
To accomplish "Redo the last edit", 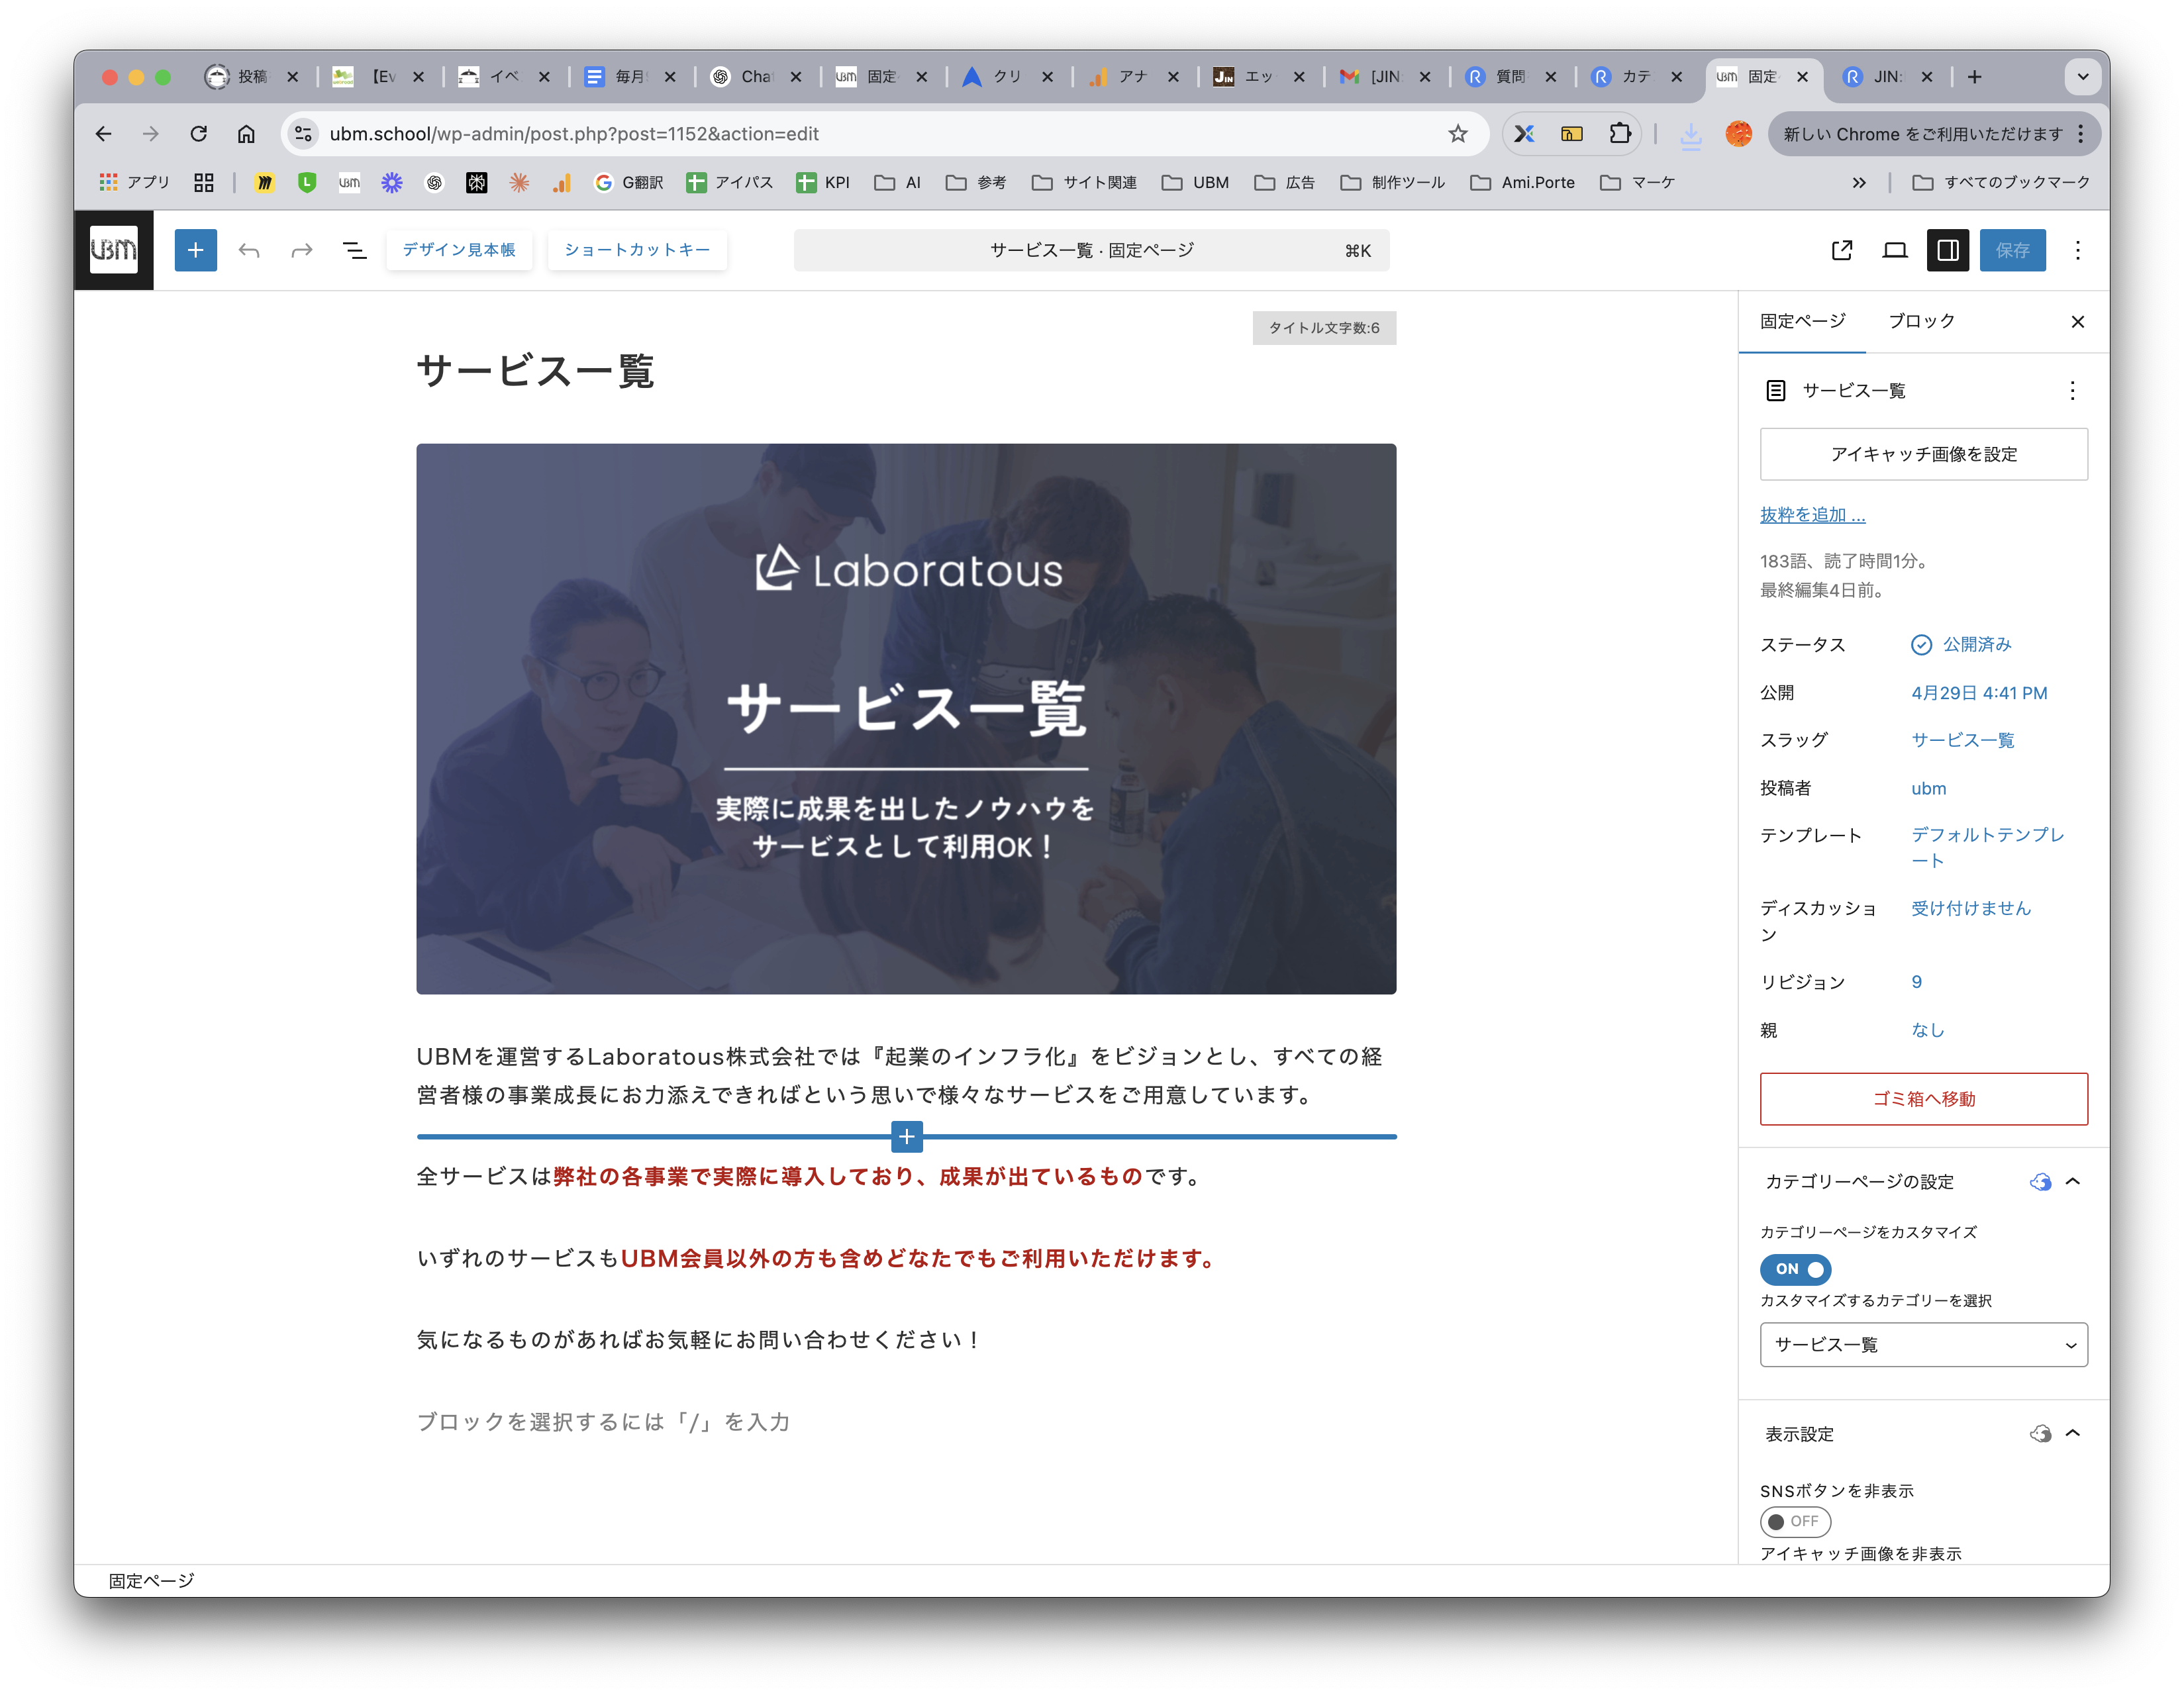I will click(x=301, y=250).
